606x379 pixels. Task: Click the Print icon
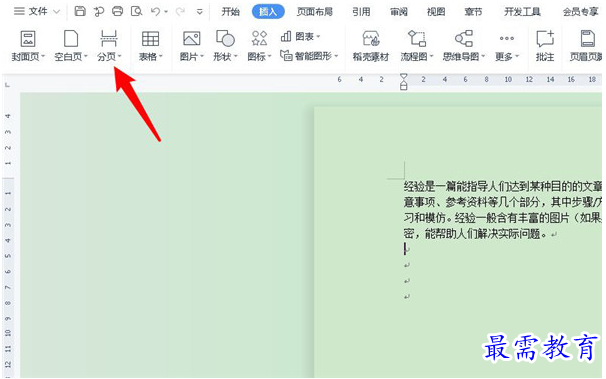(x=117, y=11)
